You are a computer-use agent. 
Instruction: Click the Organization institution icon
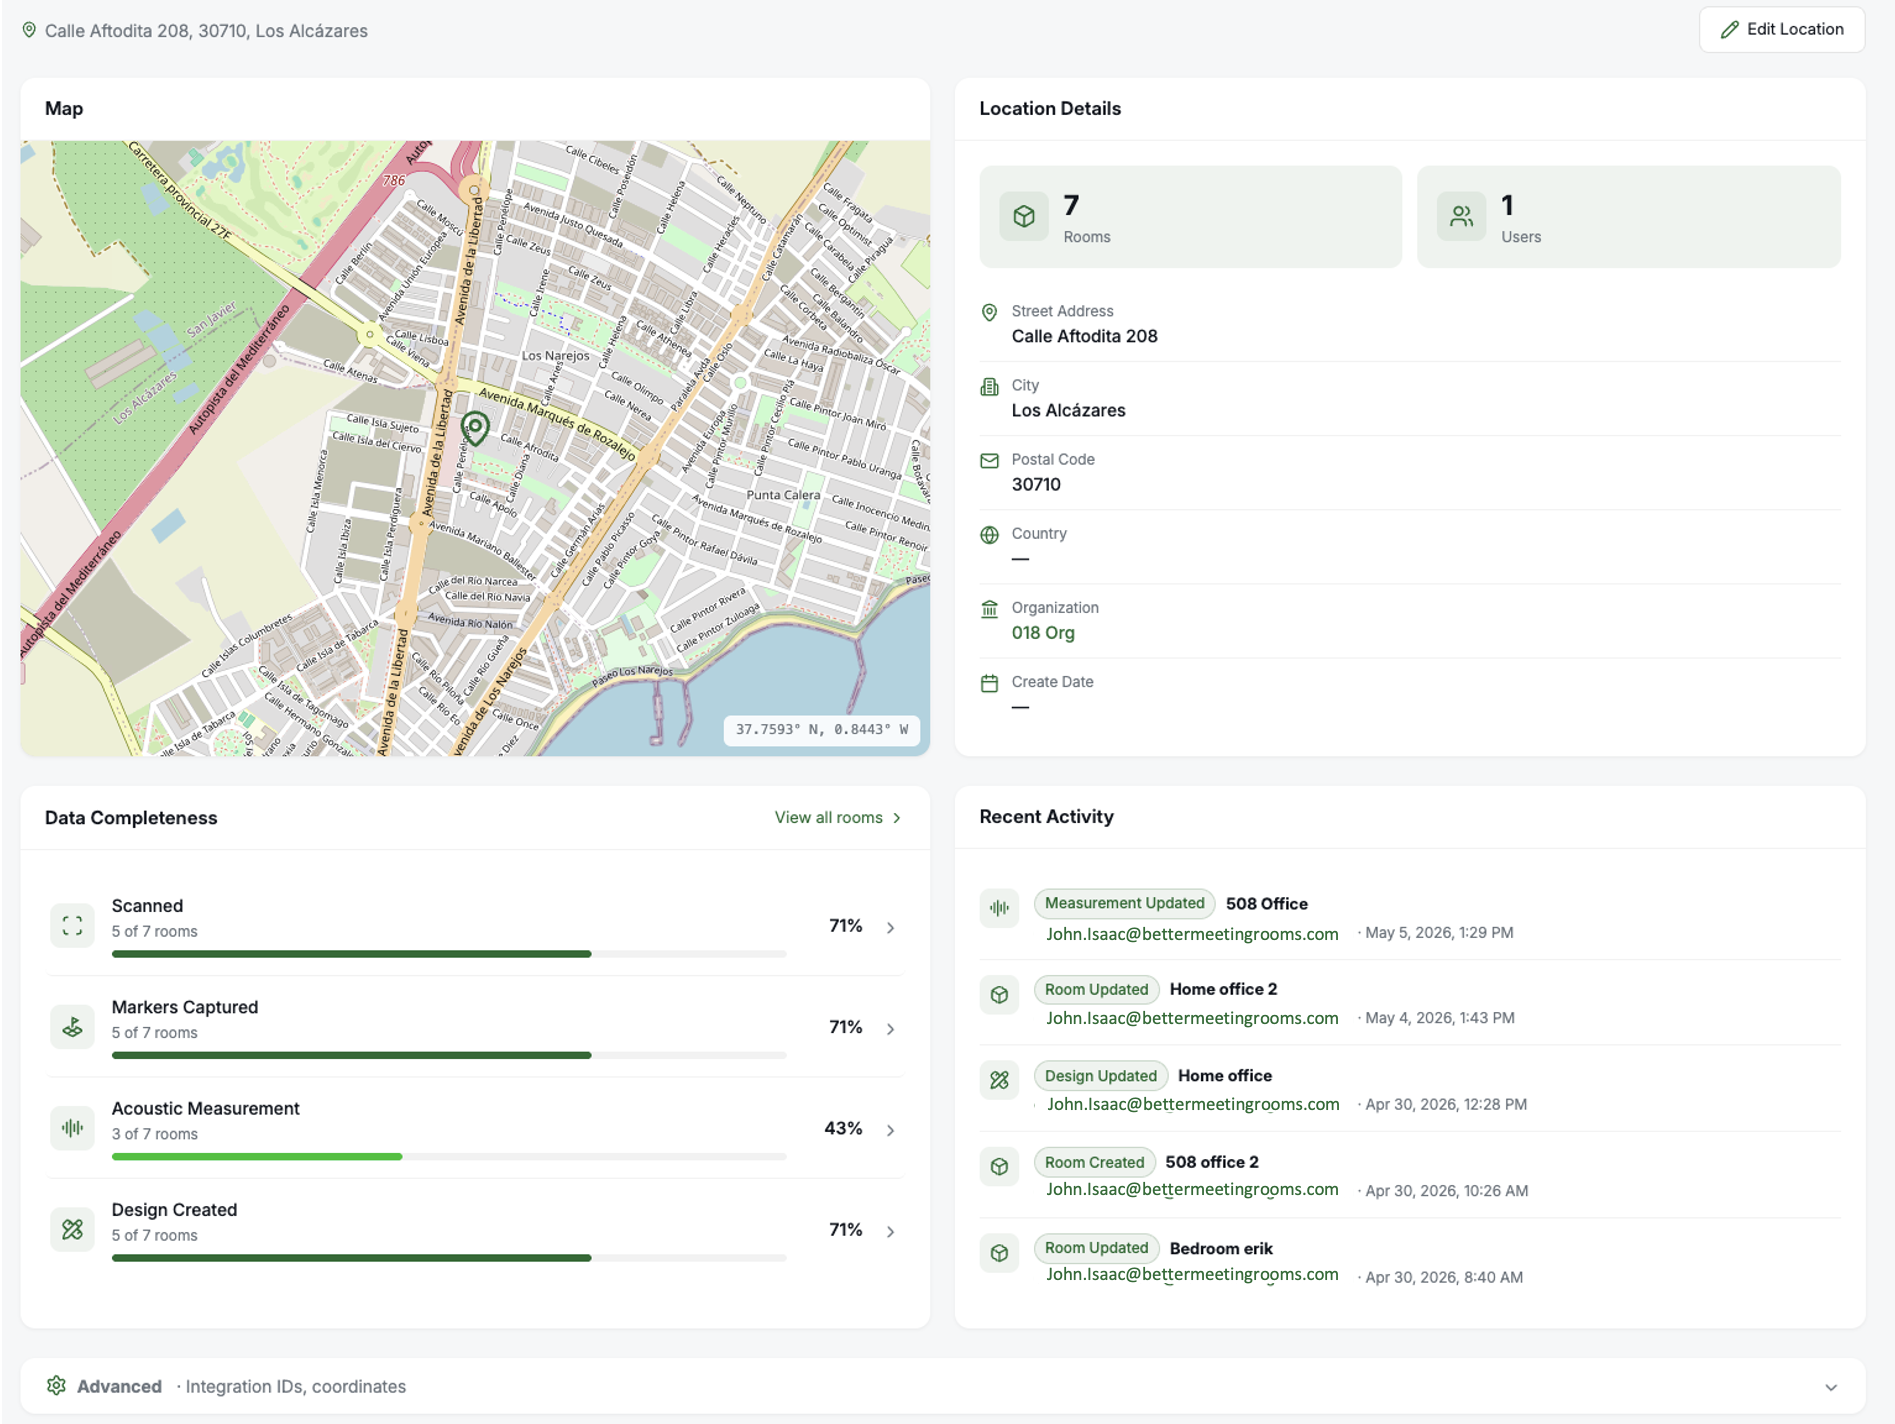[989, 609]
